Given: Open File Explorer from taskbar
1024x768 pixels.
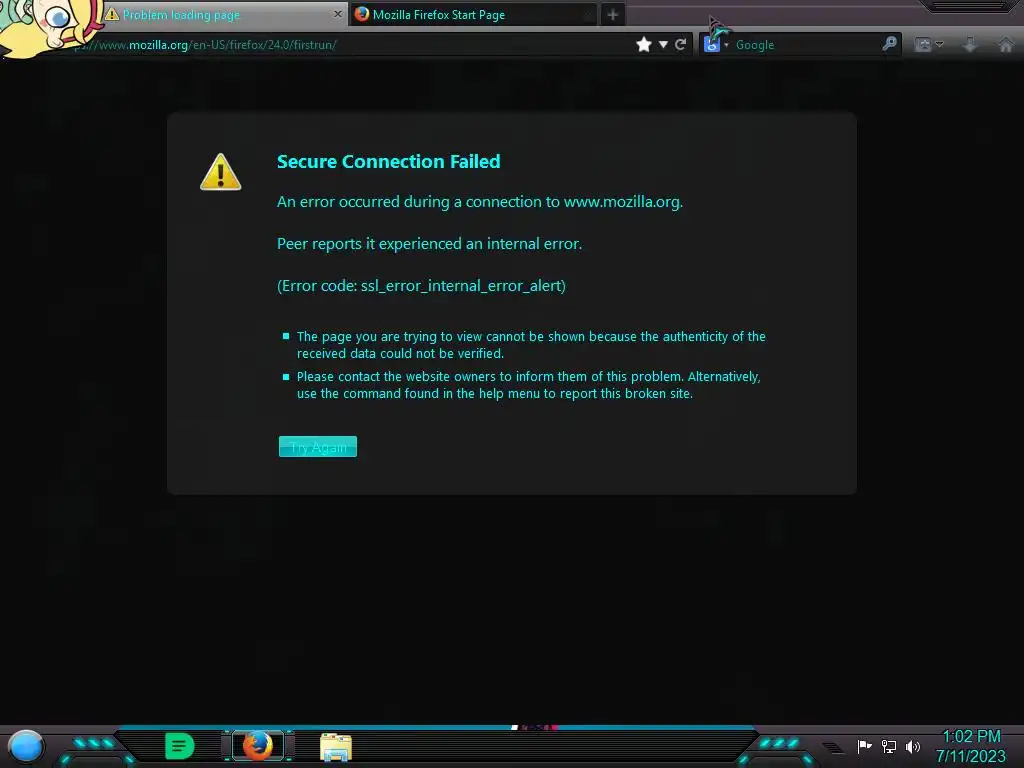Looking at the screenshot, I should click(336, 747).
